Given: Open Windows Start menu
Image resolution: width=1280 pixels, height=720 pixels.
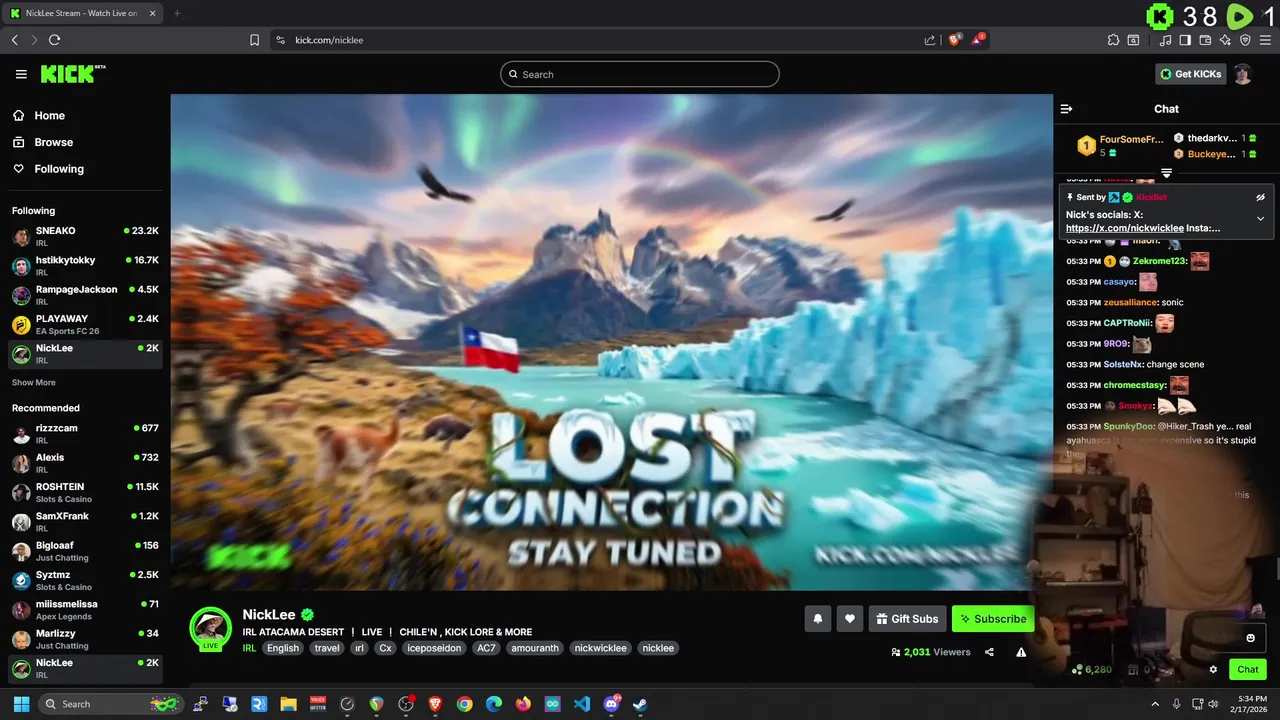Looking at the screenshot, I should point(21,704).
